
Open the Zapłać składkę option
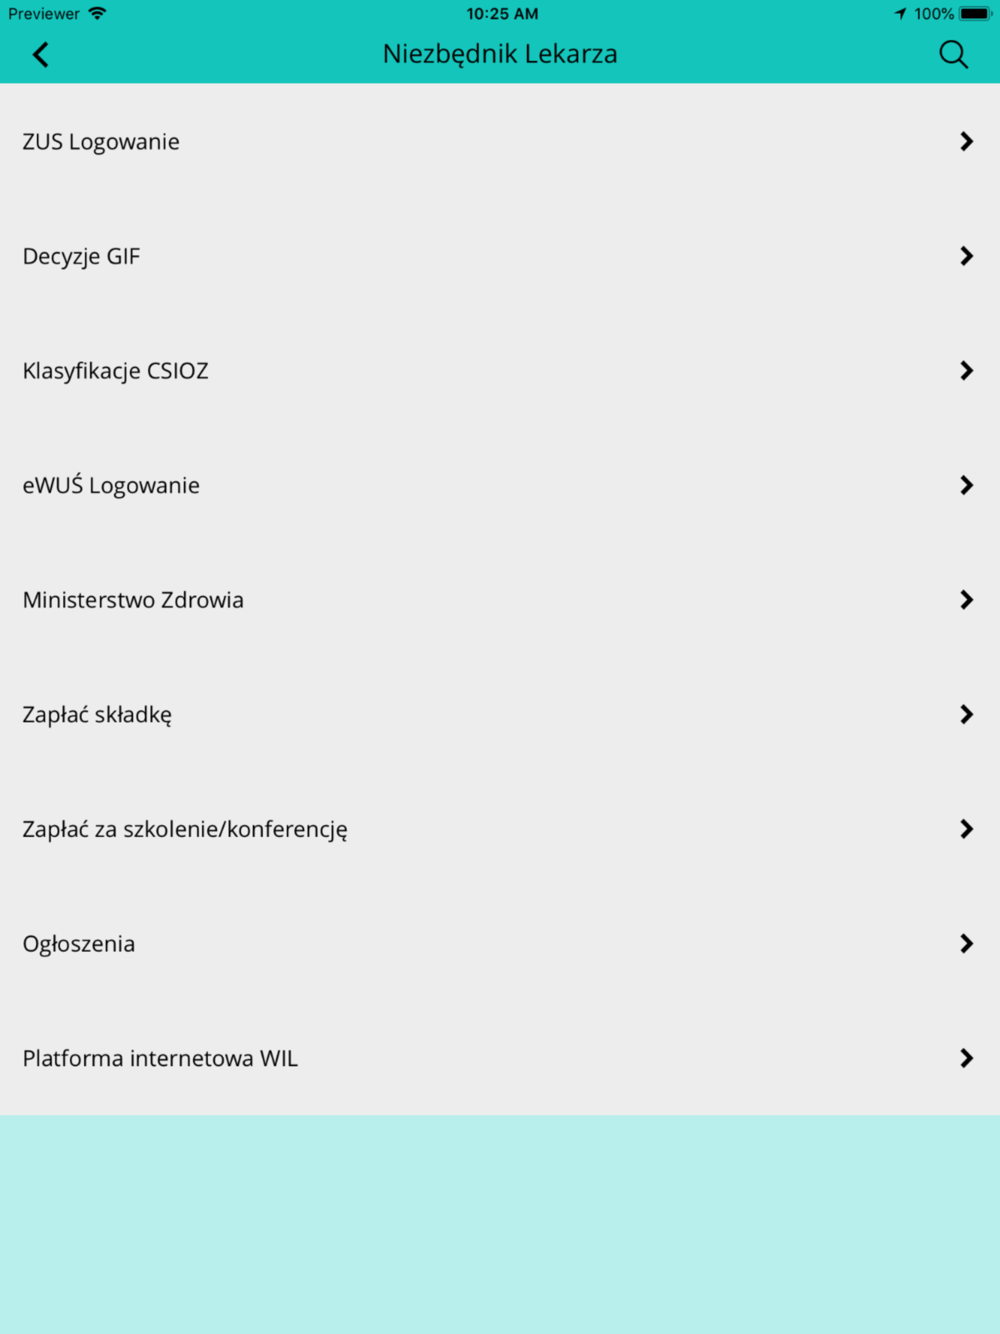(x=500, y=714)
